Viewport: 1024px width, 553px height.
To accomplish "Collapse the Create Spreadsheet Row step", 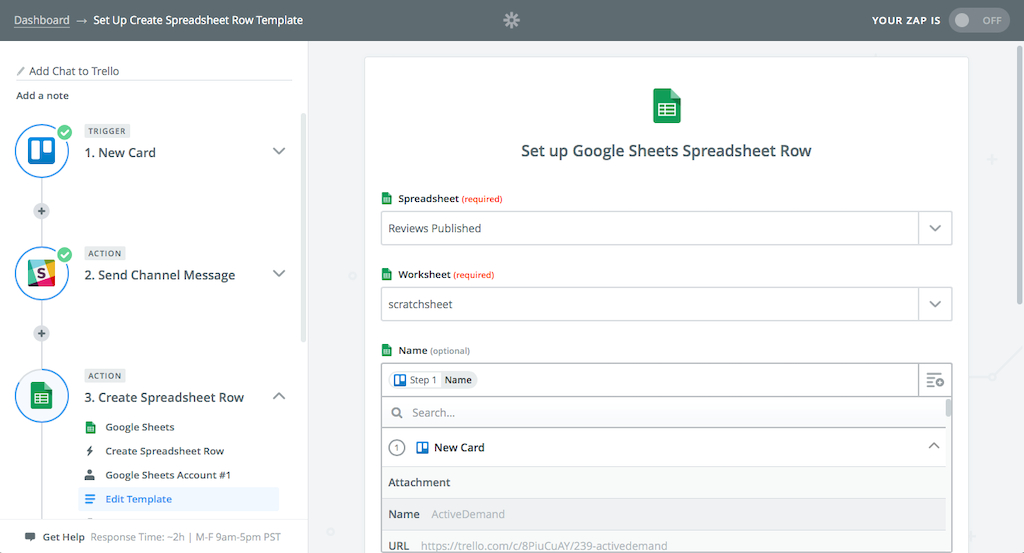I will (x=279, y=397).
